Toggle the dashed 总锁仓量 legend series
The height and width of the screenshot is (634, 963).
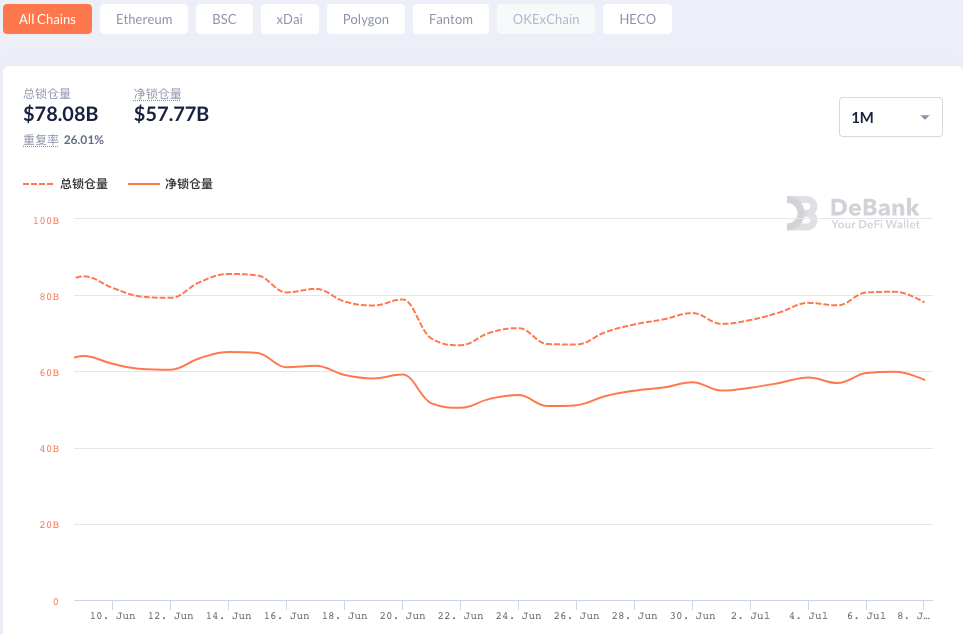coord(66,184)
